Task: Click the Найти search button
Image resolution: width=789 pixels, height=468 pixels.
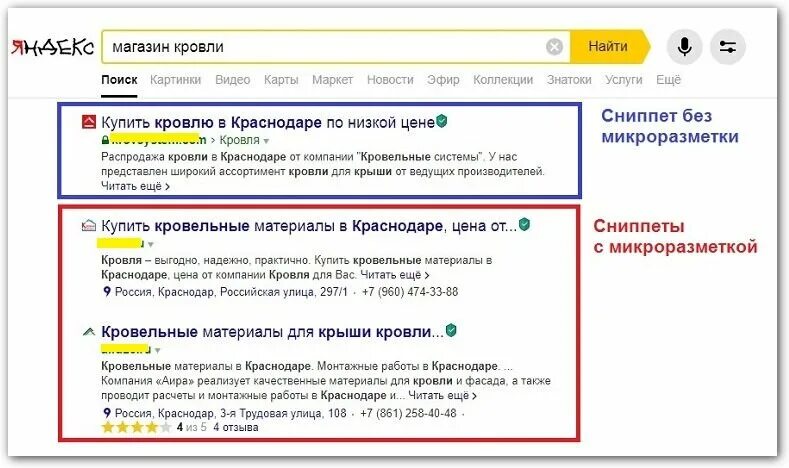Action: 609,47
